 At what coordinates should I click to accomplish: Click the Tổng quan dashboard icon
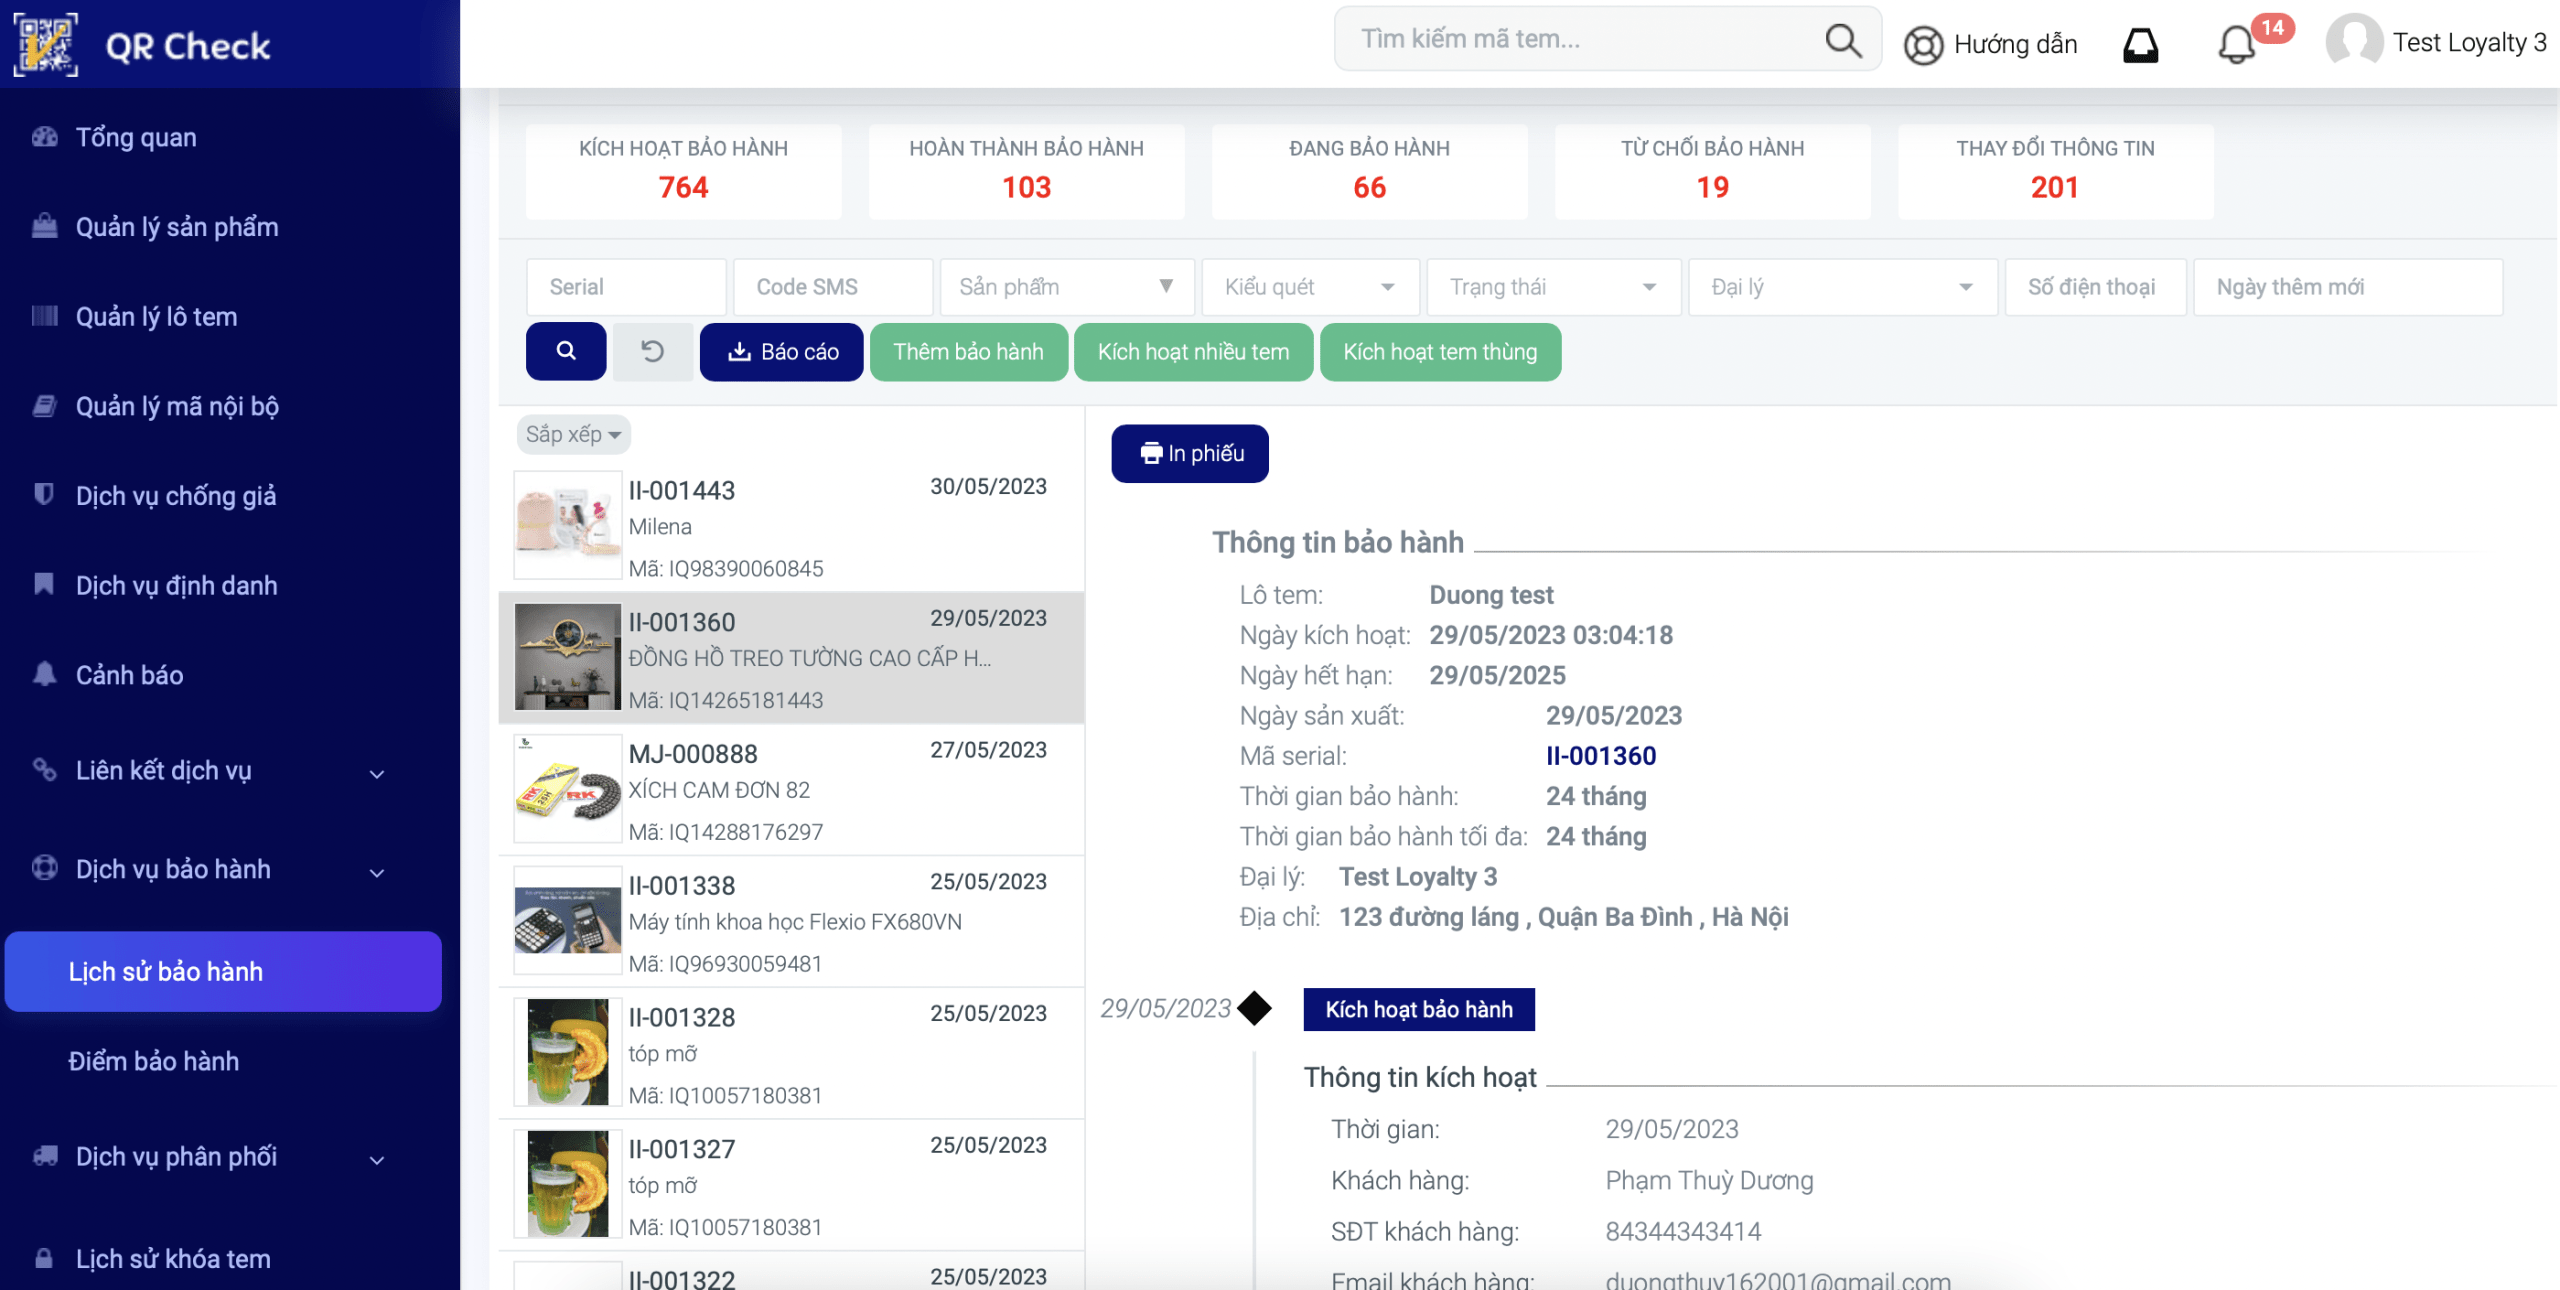point(44,137)
